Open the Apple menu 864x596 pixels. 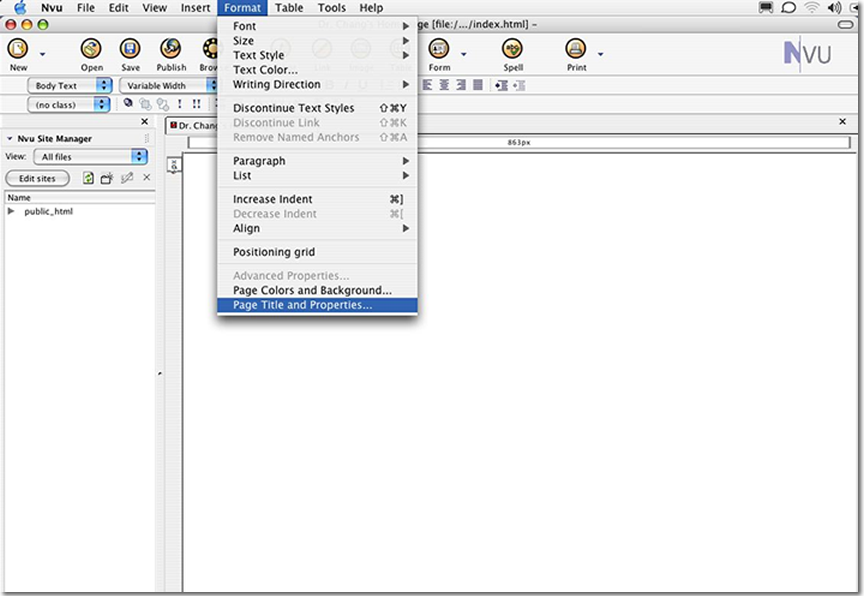pyautogui.click(x=20, y=8)
